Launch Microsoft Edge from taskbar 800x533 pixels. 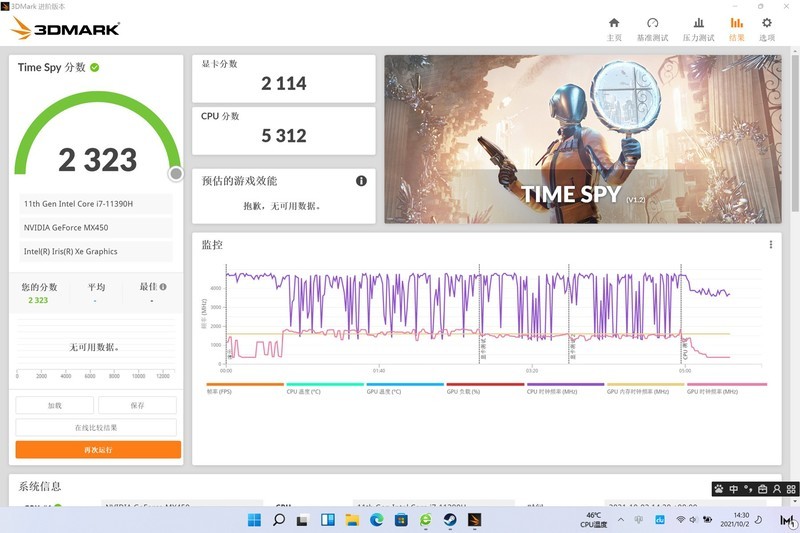pos(377,520)
